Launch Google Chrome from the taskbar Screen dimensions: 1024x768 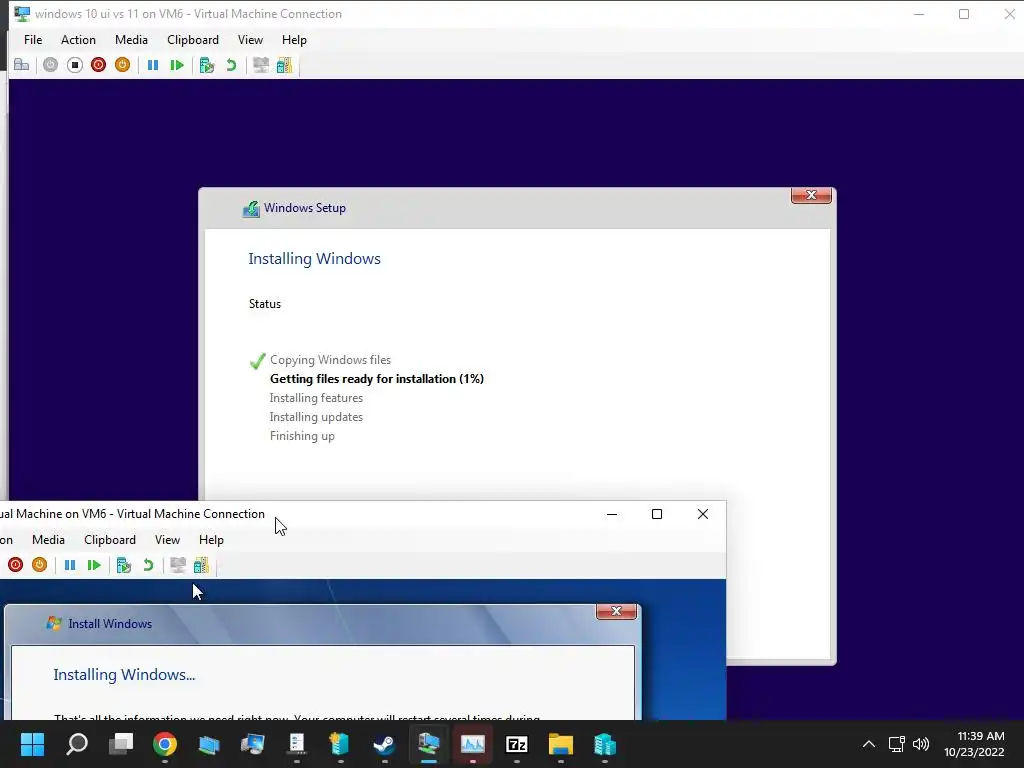pyautogui.click(x=165, y=744)
